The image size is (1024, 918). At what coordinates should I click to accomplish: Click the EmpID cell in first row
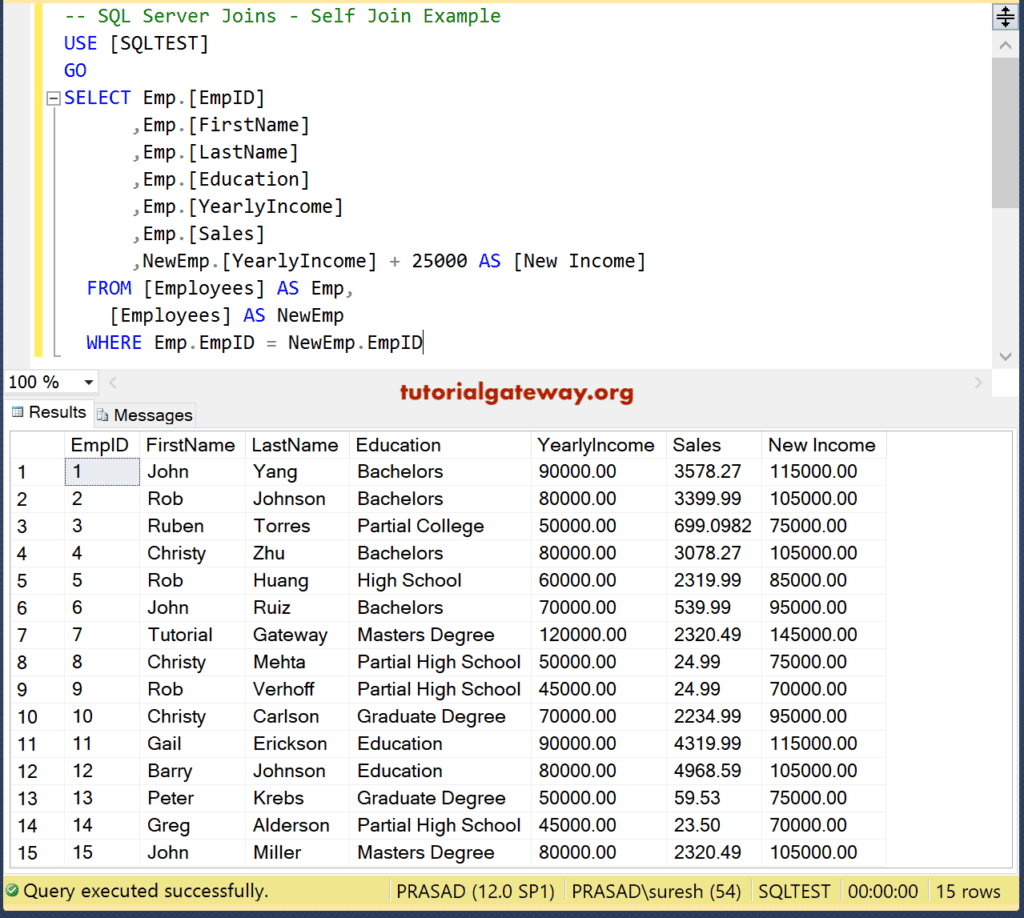(102, 472)
